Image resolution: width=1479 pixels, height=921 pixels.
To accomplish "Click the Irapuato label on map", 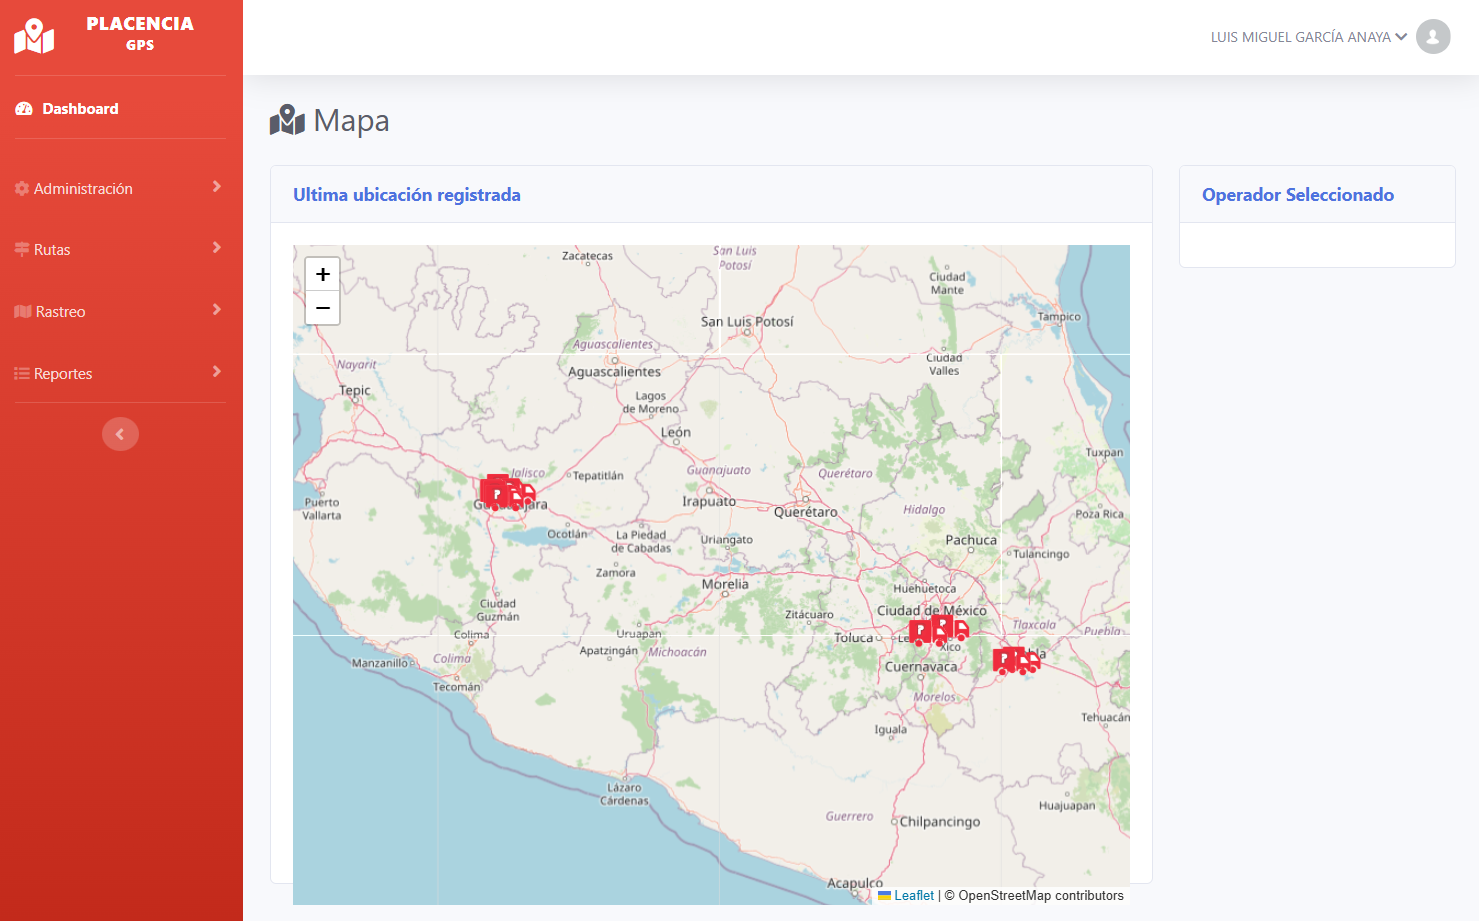I will [x=709, y=502].
